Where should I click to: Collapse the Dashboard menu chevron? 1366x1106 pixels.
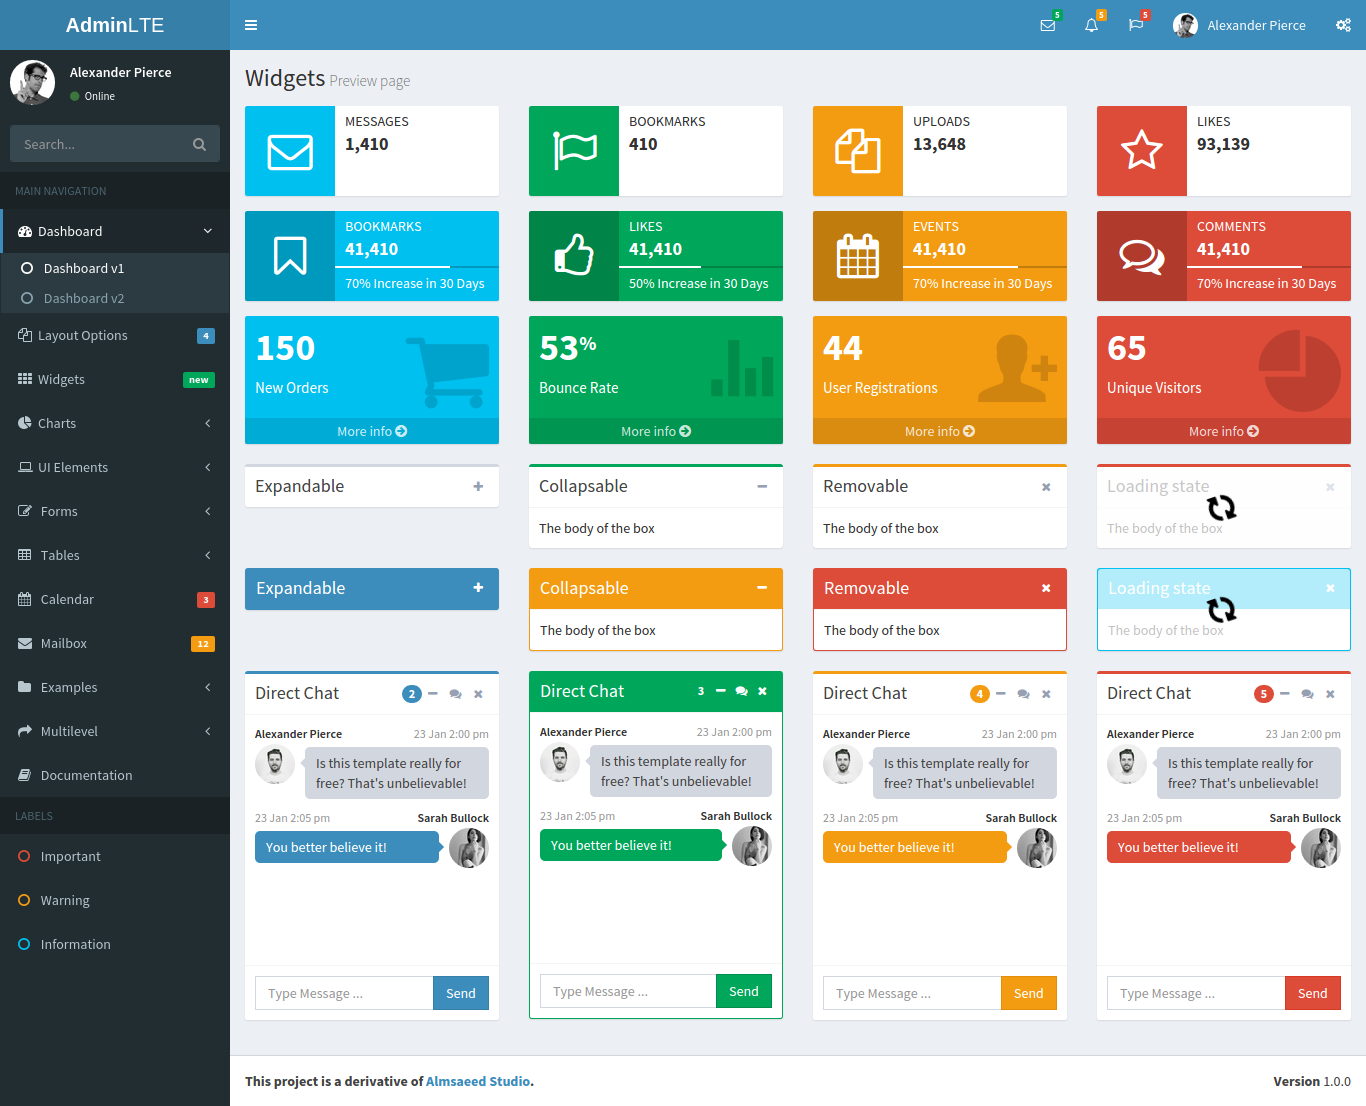(x=207, y=231)
